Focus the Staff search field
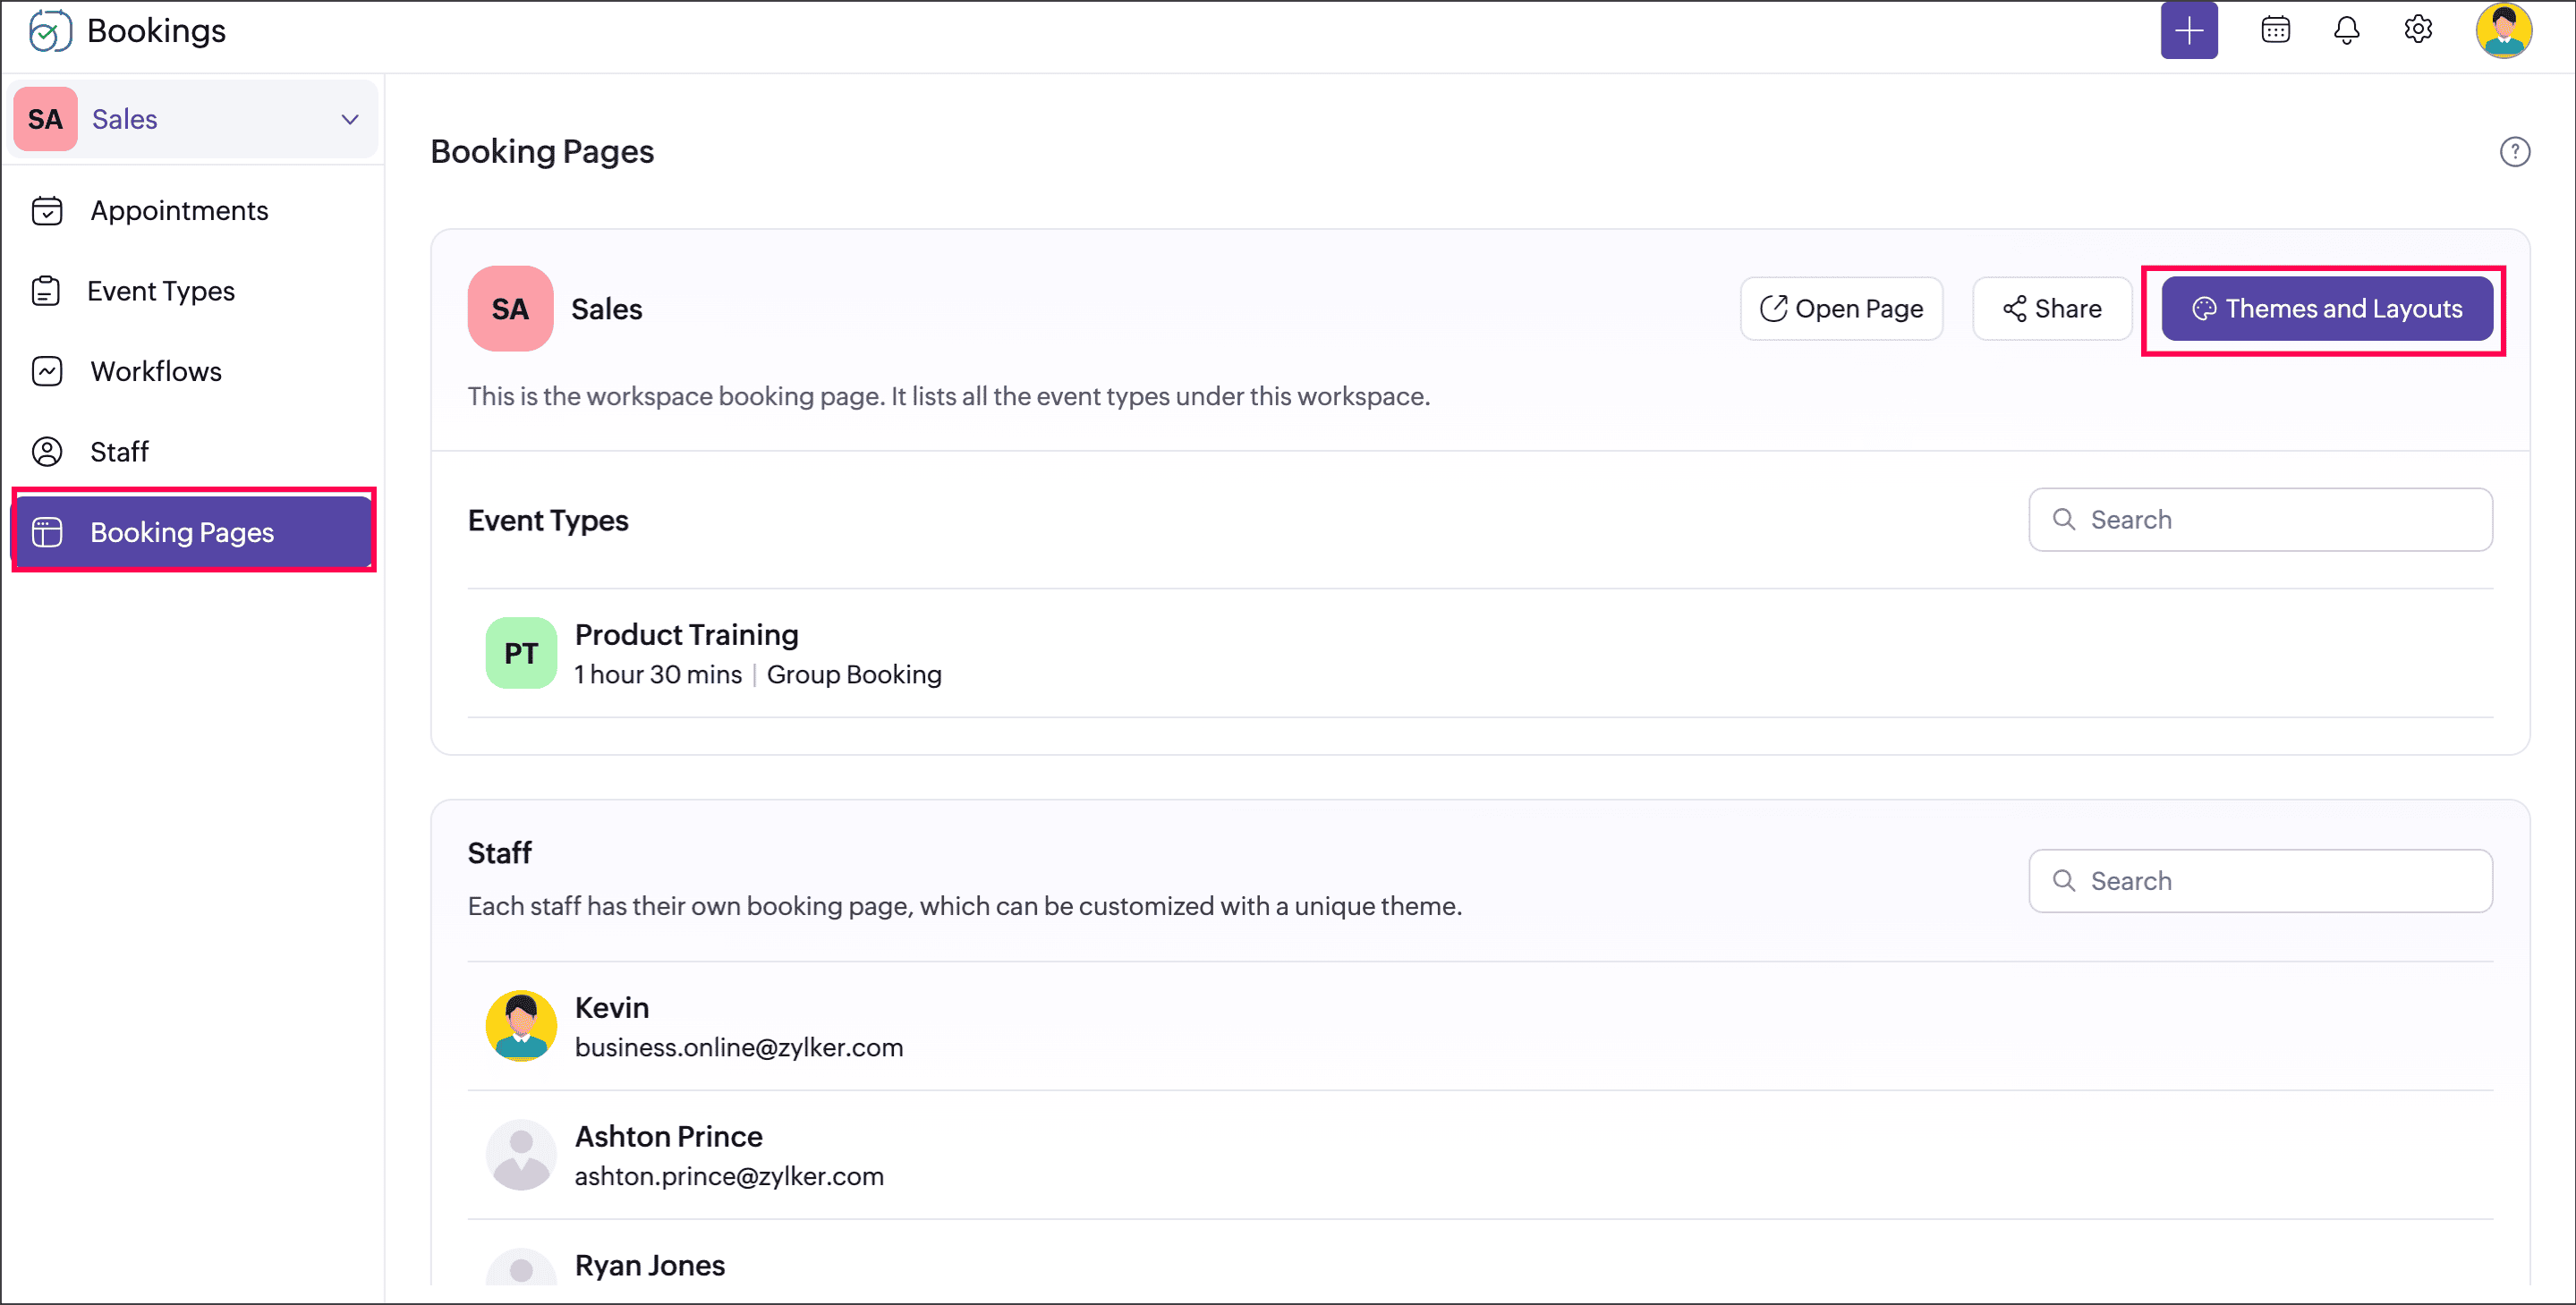Viewport: 2576px width, 1305px height. pyautogui.click(x=2260, y=881)
